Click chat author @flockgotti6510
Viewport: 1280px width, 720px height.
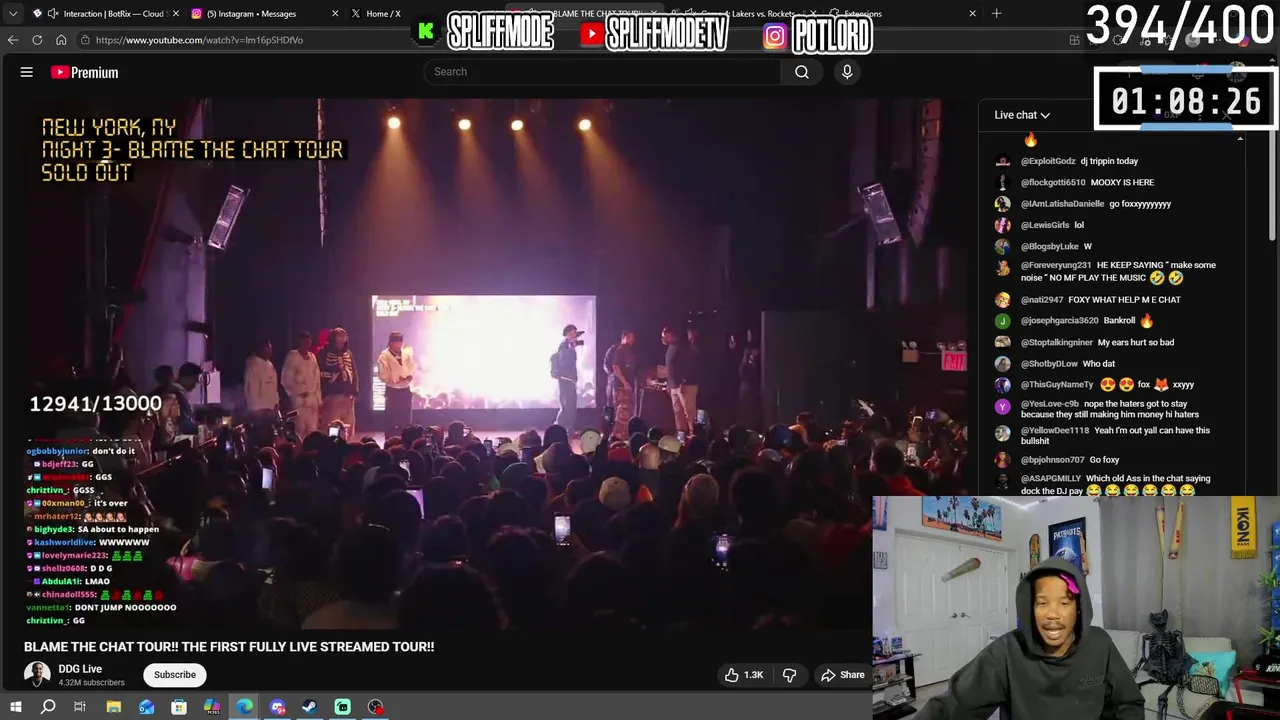[x=1053, y=183]
